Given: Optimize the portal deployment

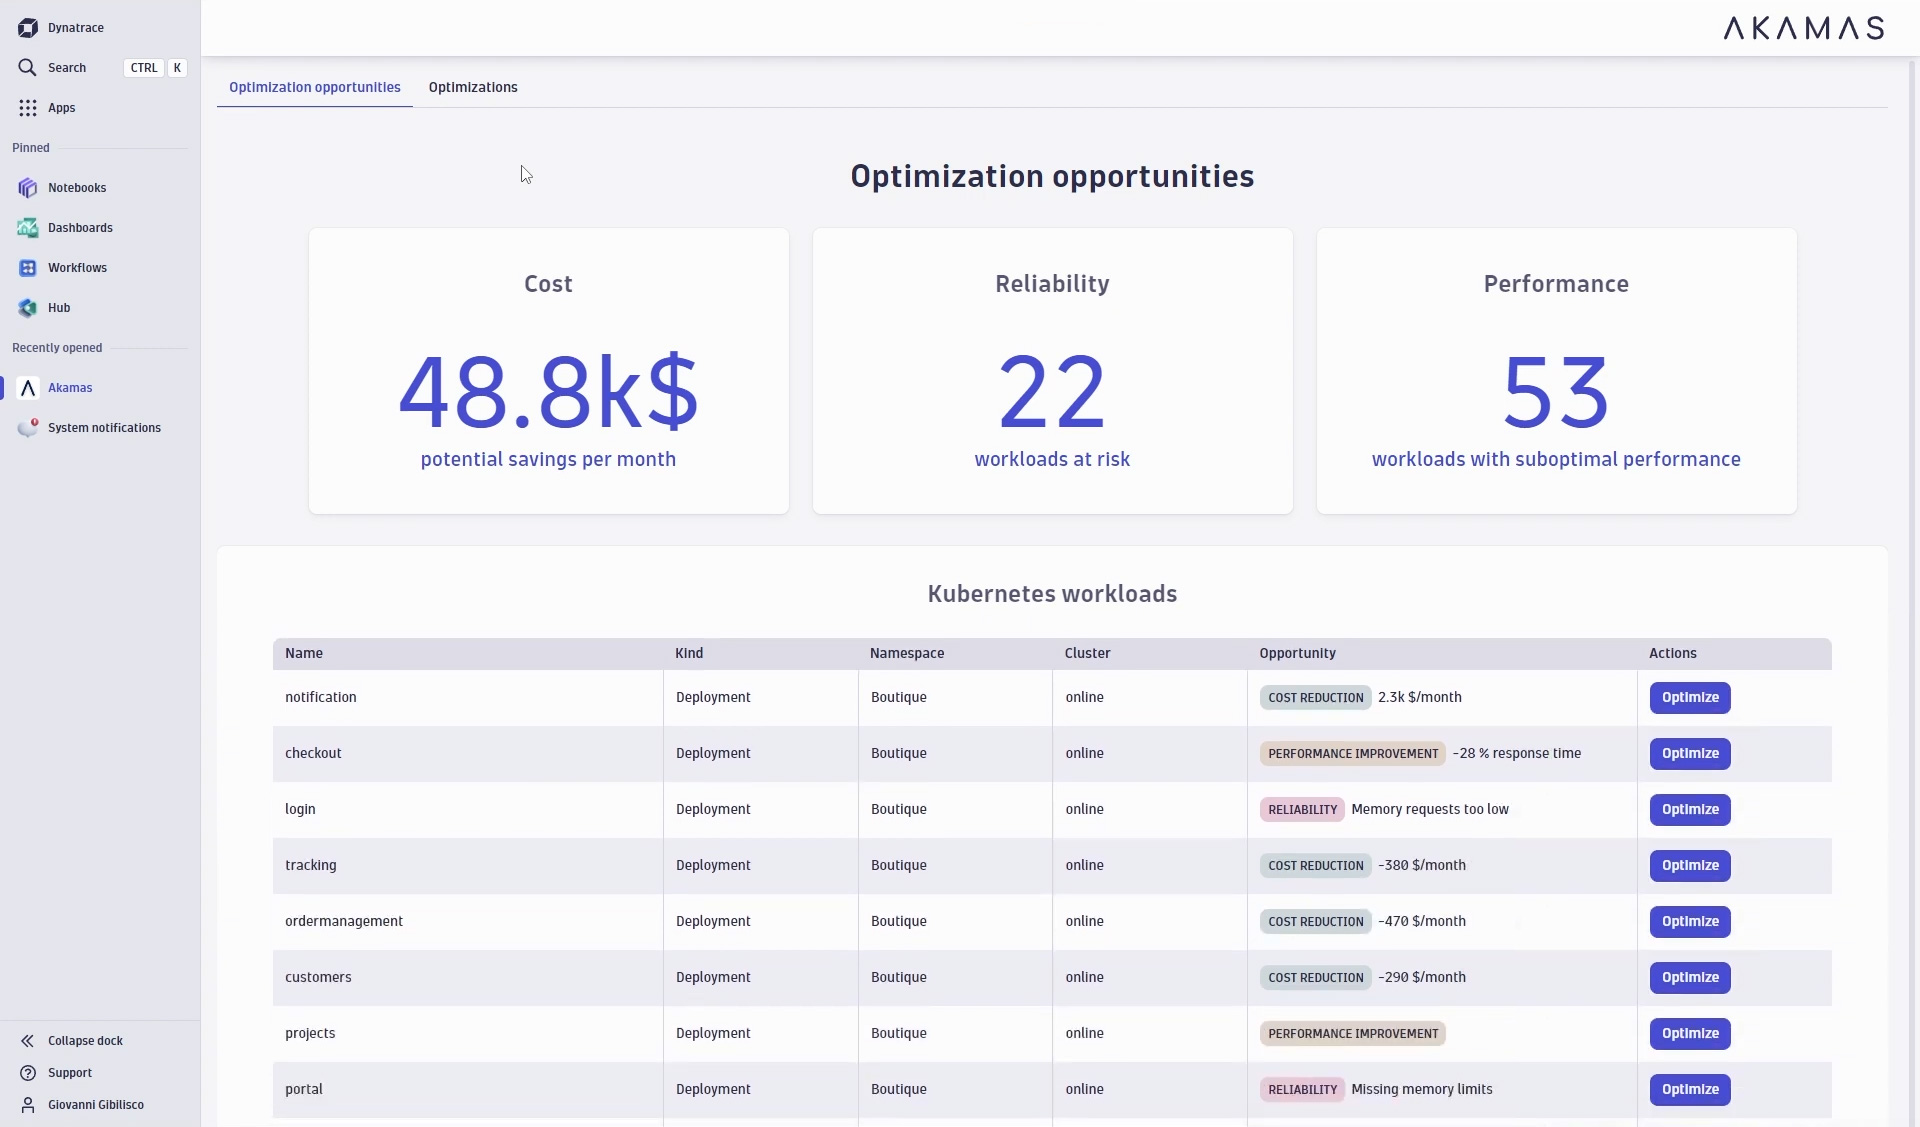Looking at the screenshot, I should click(1689, 1090).
